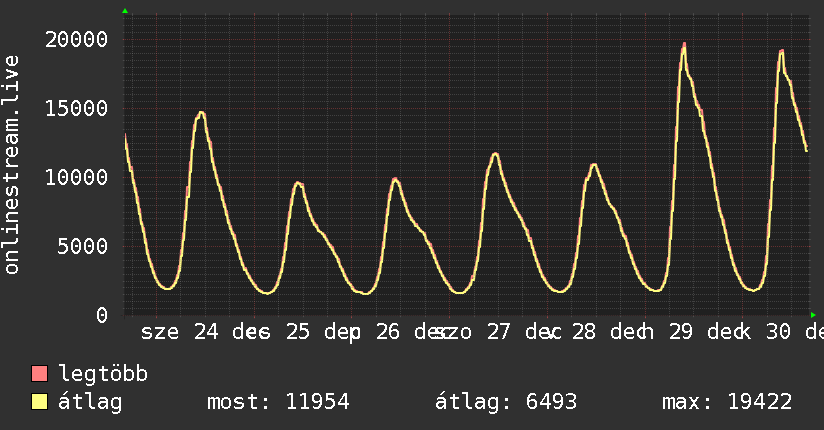Click the sze 24 date label

(179, 332)
